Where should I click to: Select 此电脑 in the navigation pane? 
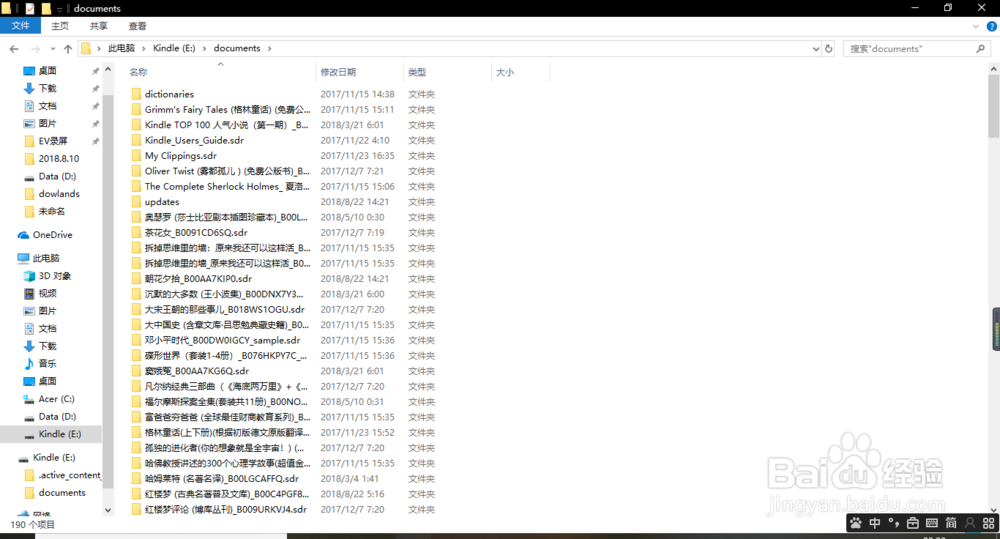[46, 258]
